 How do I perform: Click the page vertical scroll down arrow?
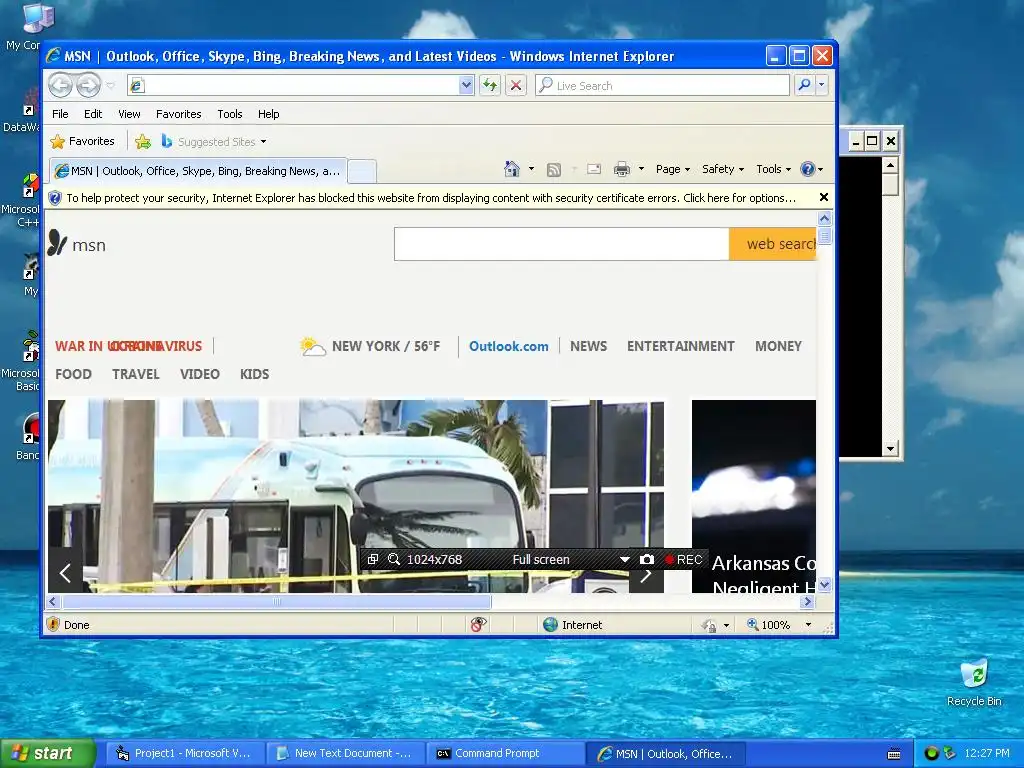pos(824,585)
